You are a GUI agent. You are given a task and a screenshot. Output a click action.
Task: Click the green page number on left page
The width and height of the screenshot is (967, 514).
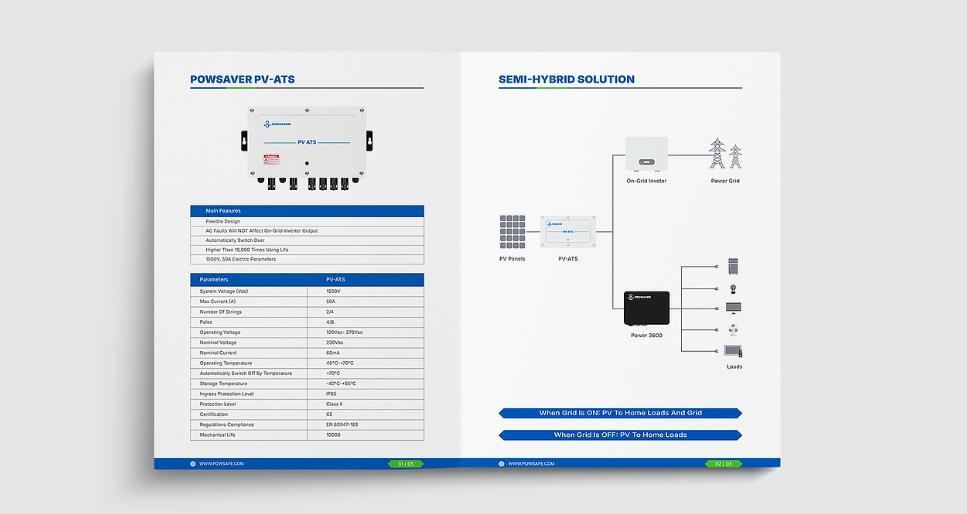[405, 464]
